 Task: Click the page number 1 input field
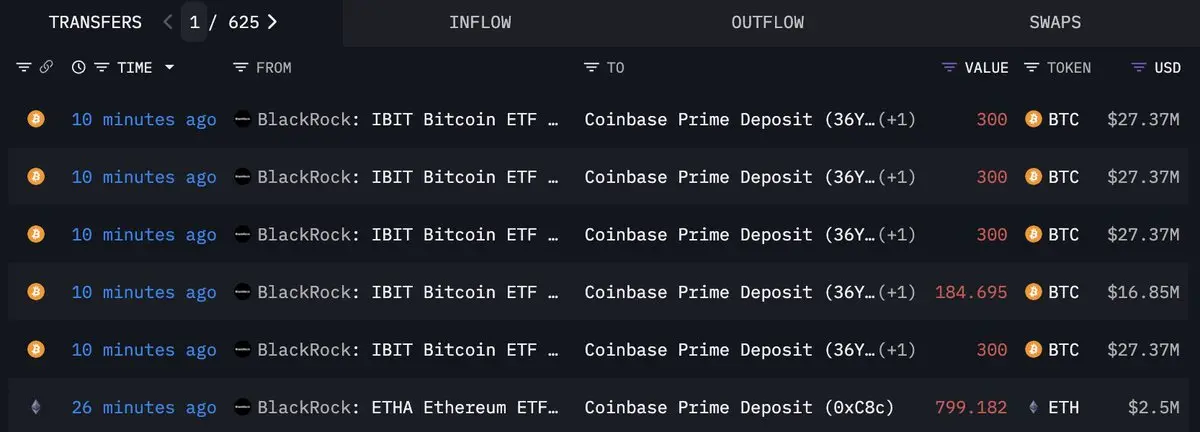click(194, 22)
